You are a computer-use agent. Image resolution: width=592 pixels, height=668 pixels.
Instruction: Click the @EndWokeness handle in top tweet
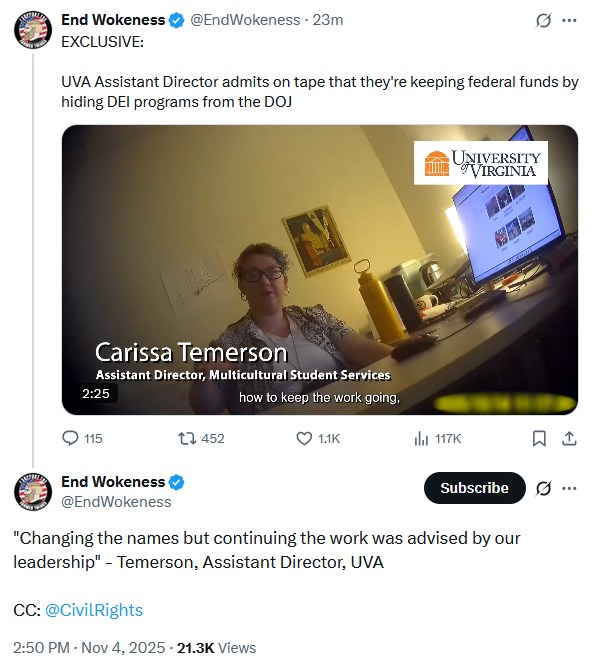coord(245,20)
